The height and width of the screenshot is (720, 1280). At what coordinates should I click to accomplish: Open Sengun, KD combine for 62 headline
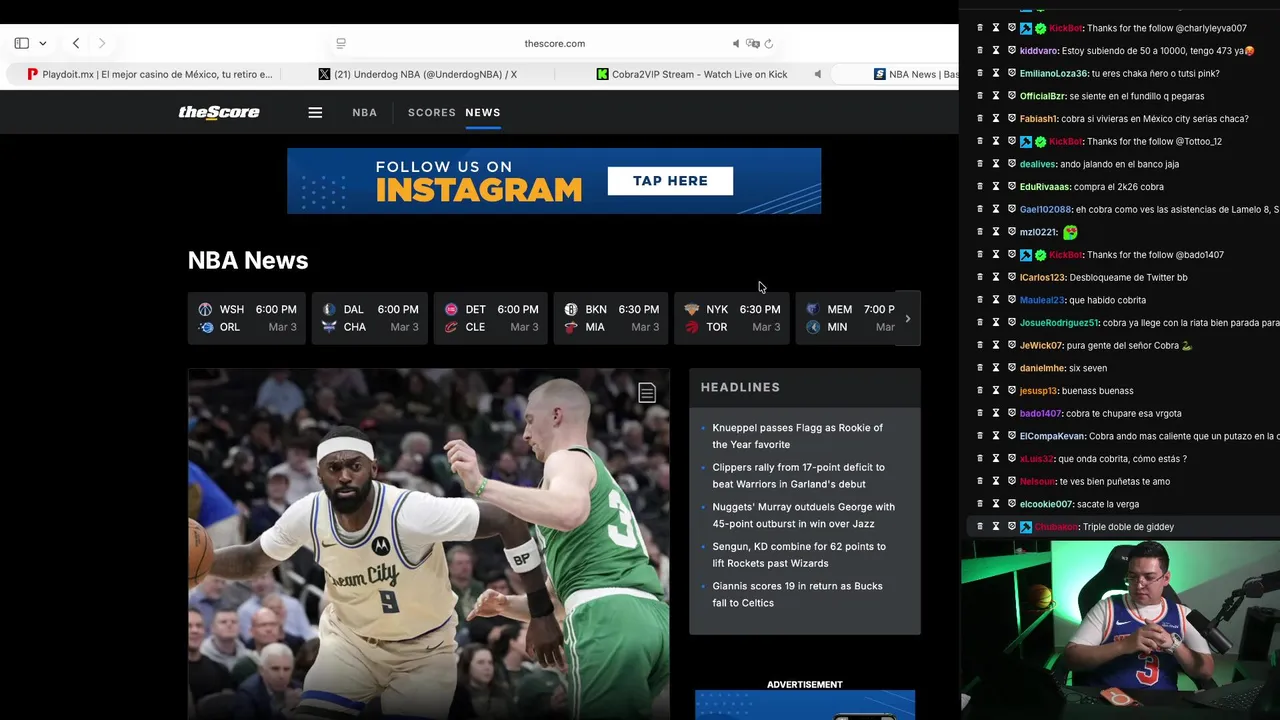coord(799,555)
